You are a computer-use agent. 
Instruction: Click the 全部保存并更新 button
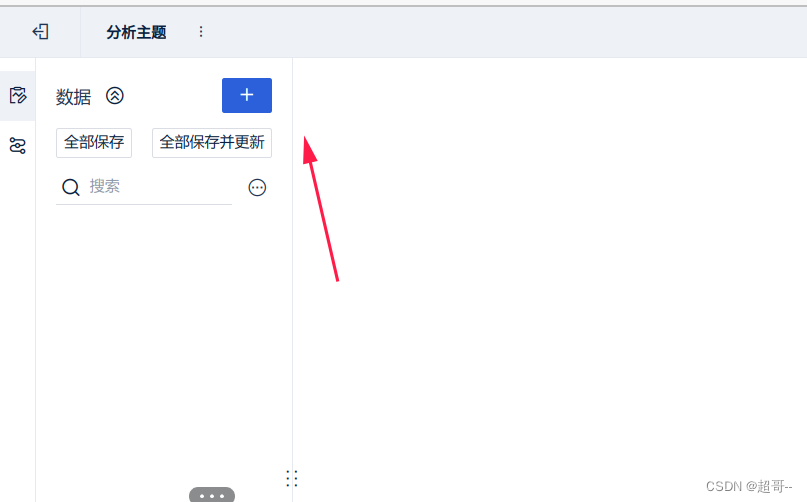point(212,143)
